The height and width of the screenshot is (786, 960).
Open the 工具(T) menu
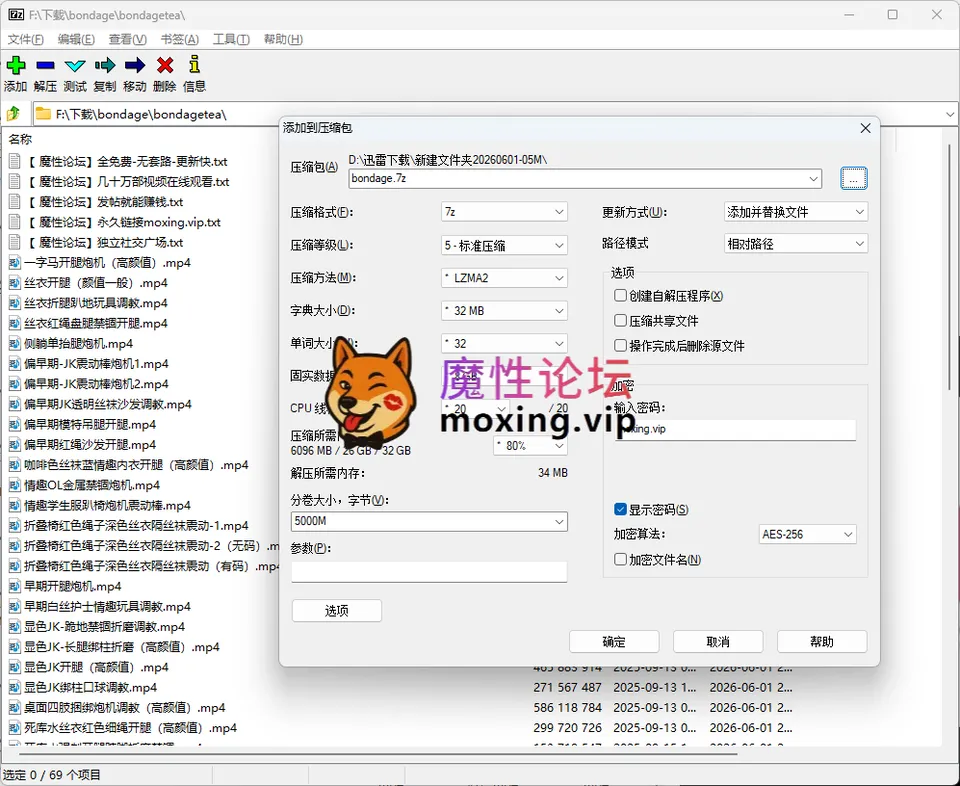point(231,39)
